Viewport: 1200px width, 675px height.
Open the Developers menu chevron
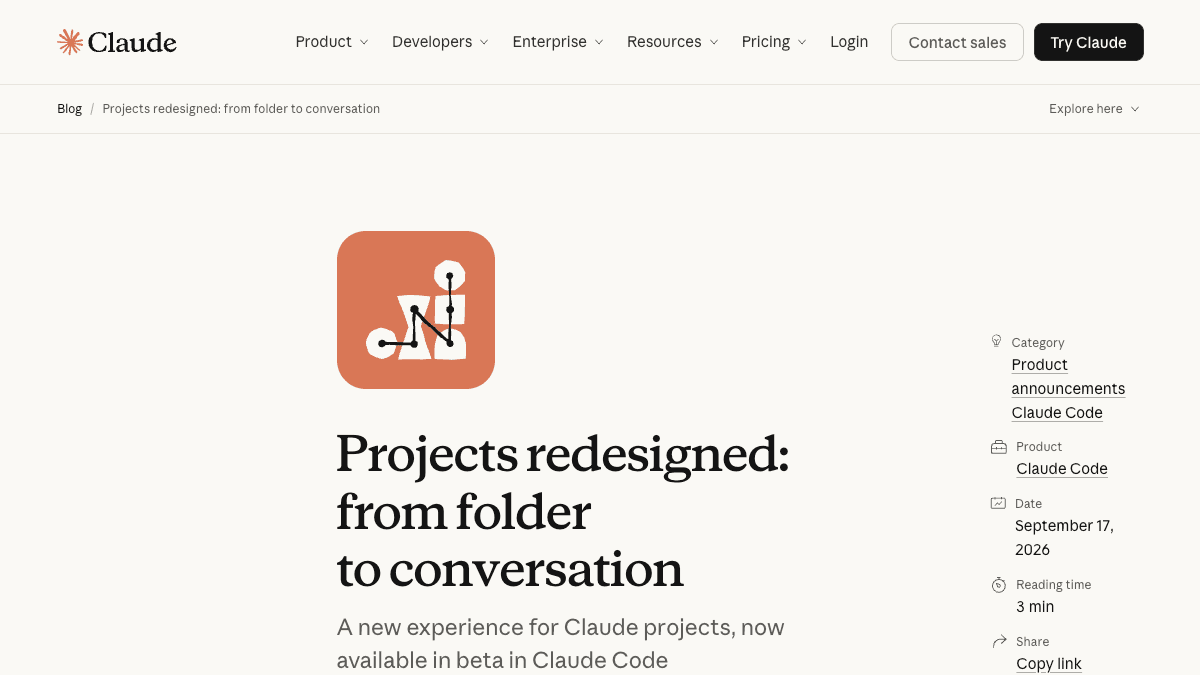[484, 42]
